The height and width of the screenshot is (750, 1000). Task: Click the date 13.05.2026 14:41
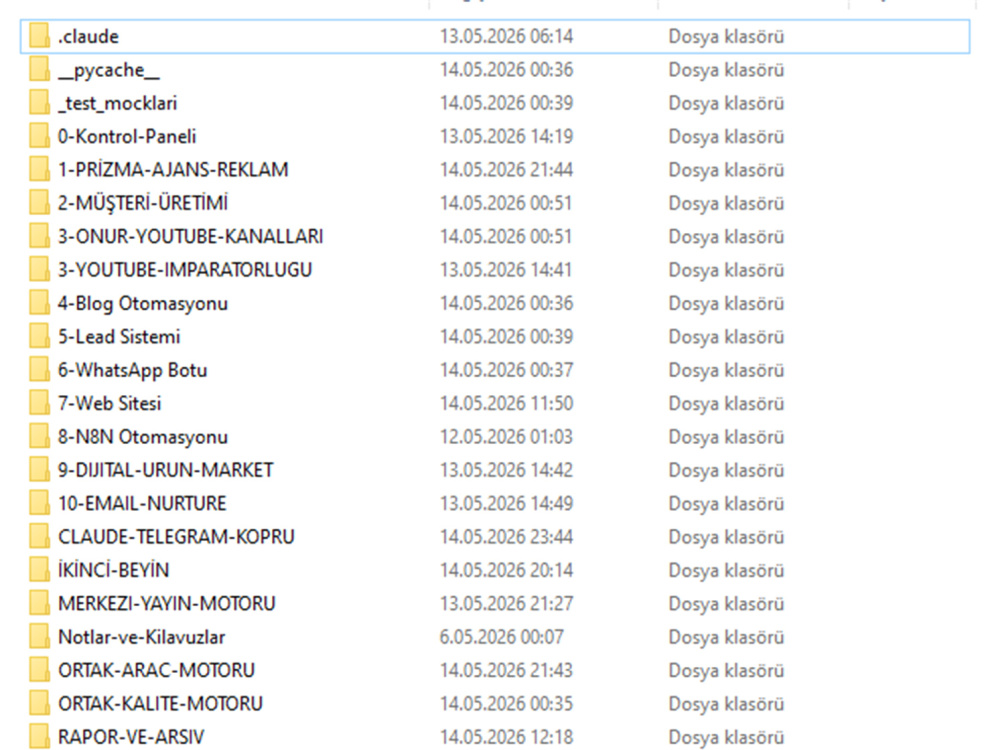(506, 270)
